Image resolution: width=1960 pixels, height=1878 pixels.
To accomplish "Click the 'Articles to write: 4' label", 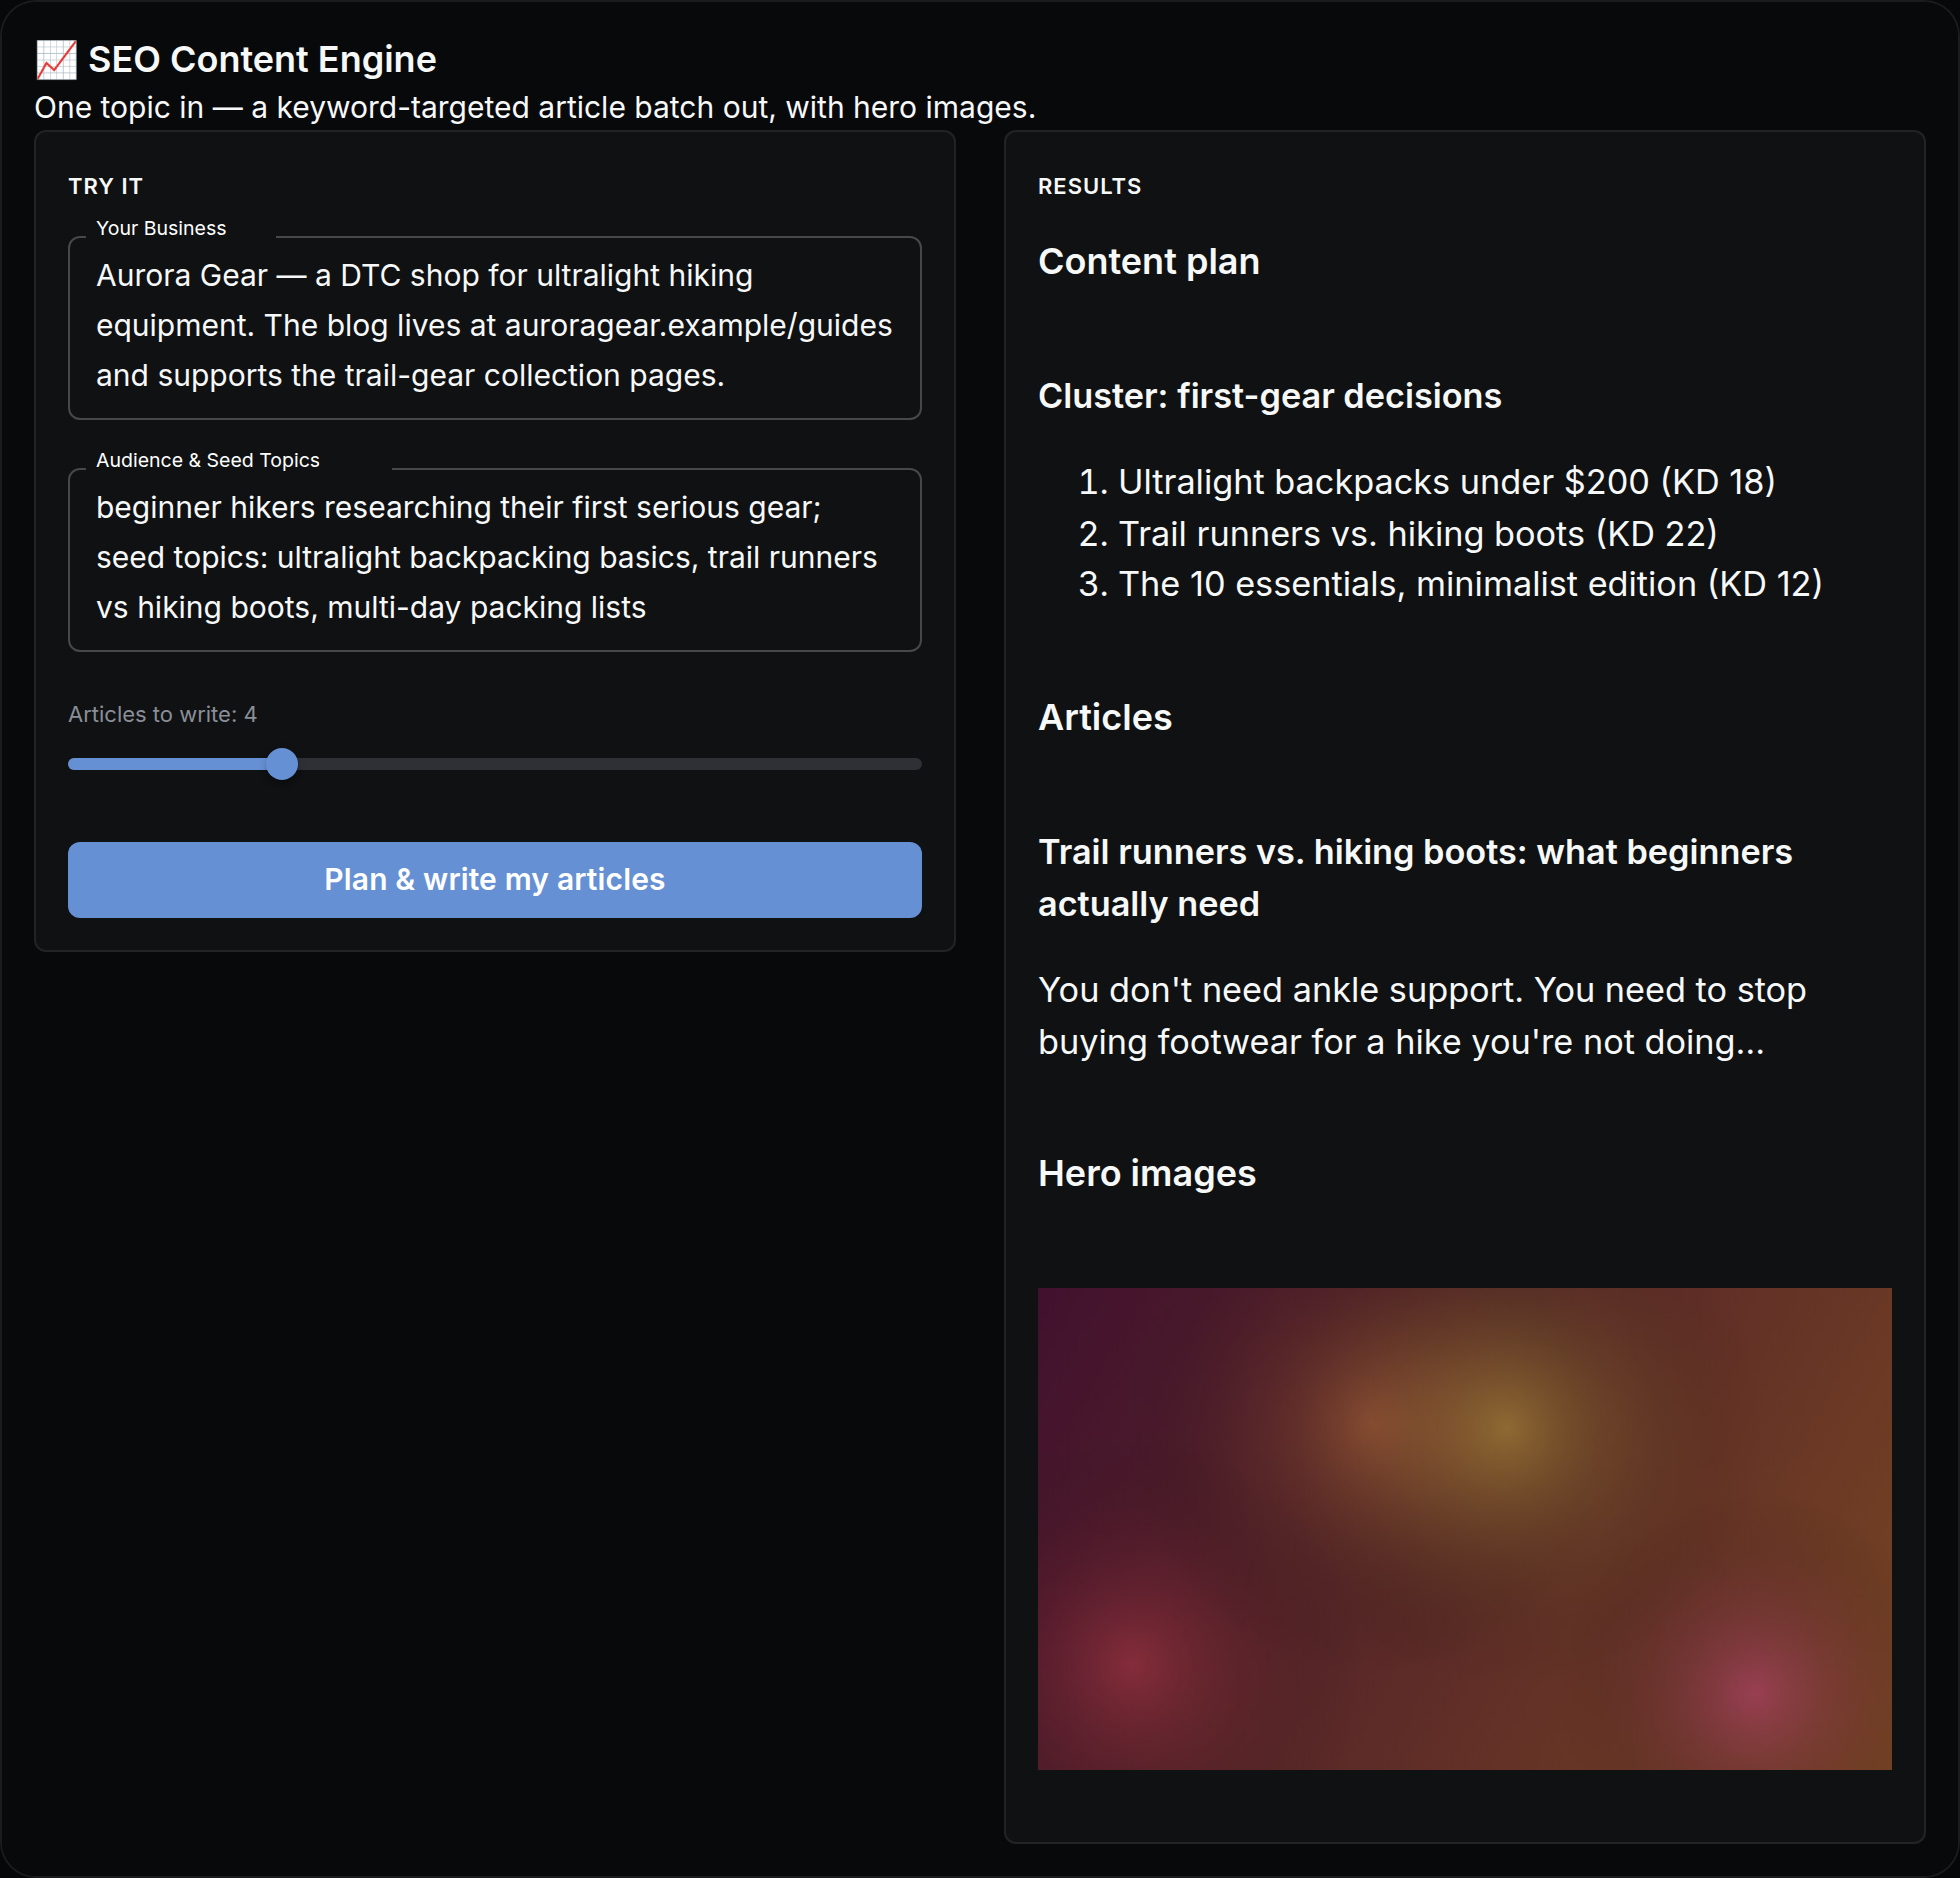I will tap(162, 714).
